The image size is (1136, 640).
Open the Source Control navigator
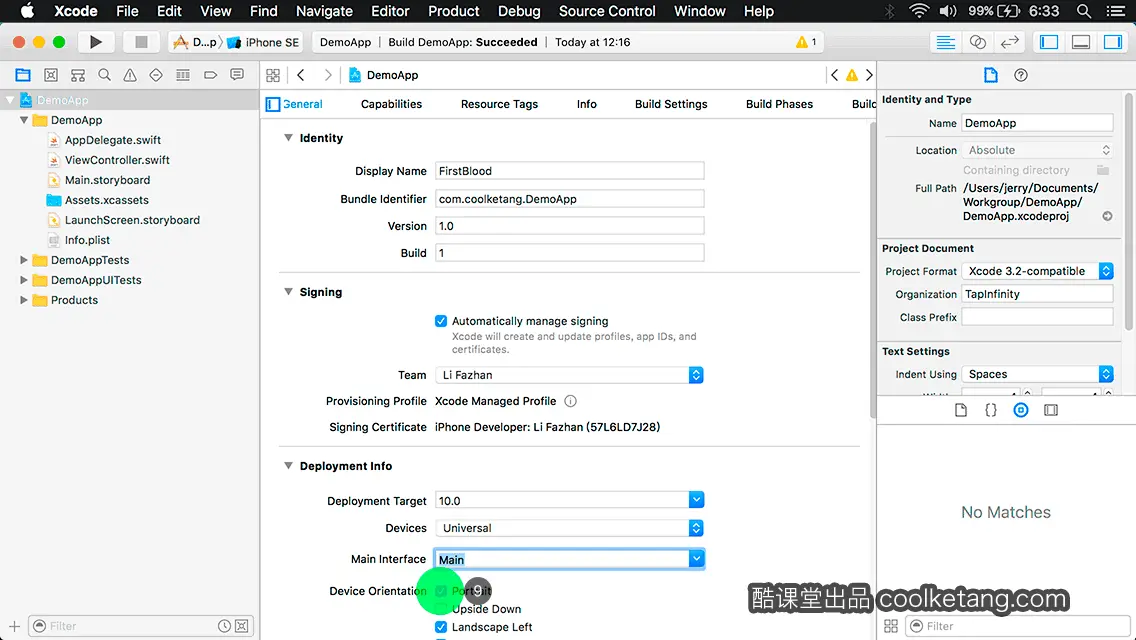coord(51,75)
